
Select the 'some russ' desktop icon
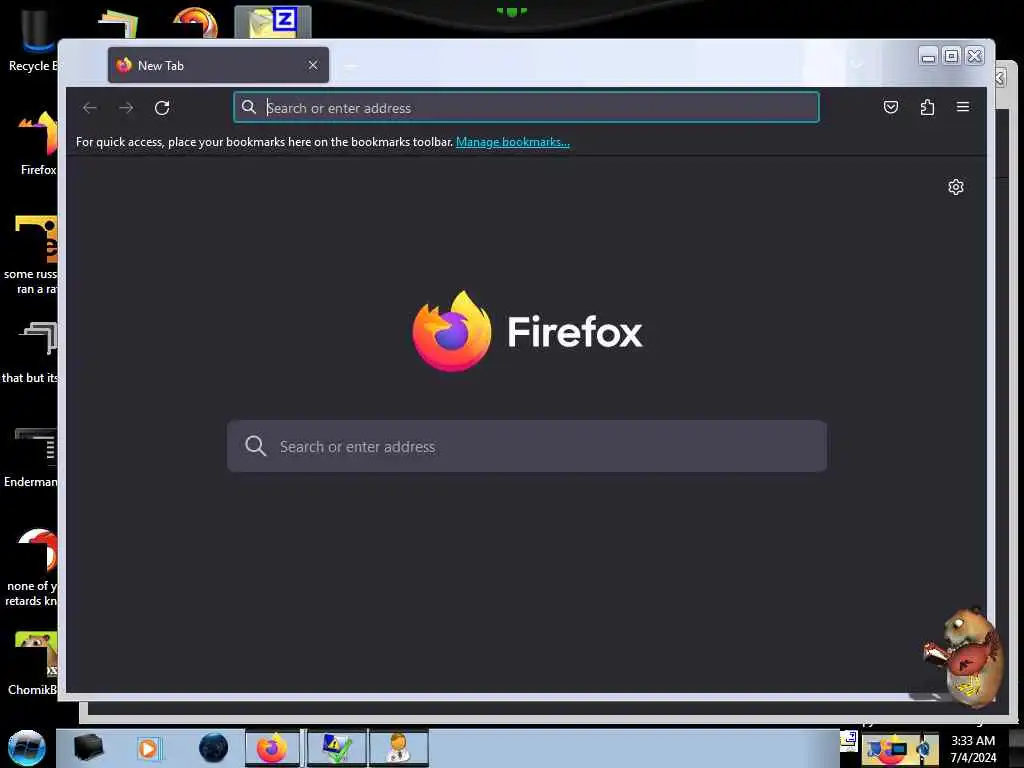(x=31, y=255)
